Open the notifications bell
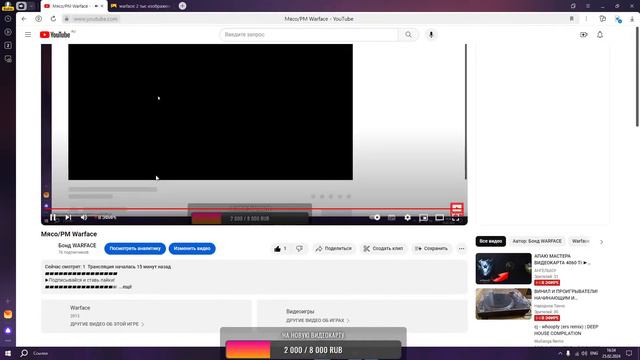The height and width of the screenshot is (360, 640). [600, 35]
